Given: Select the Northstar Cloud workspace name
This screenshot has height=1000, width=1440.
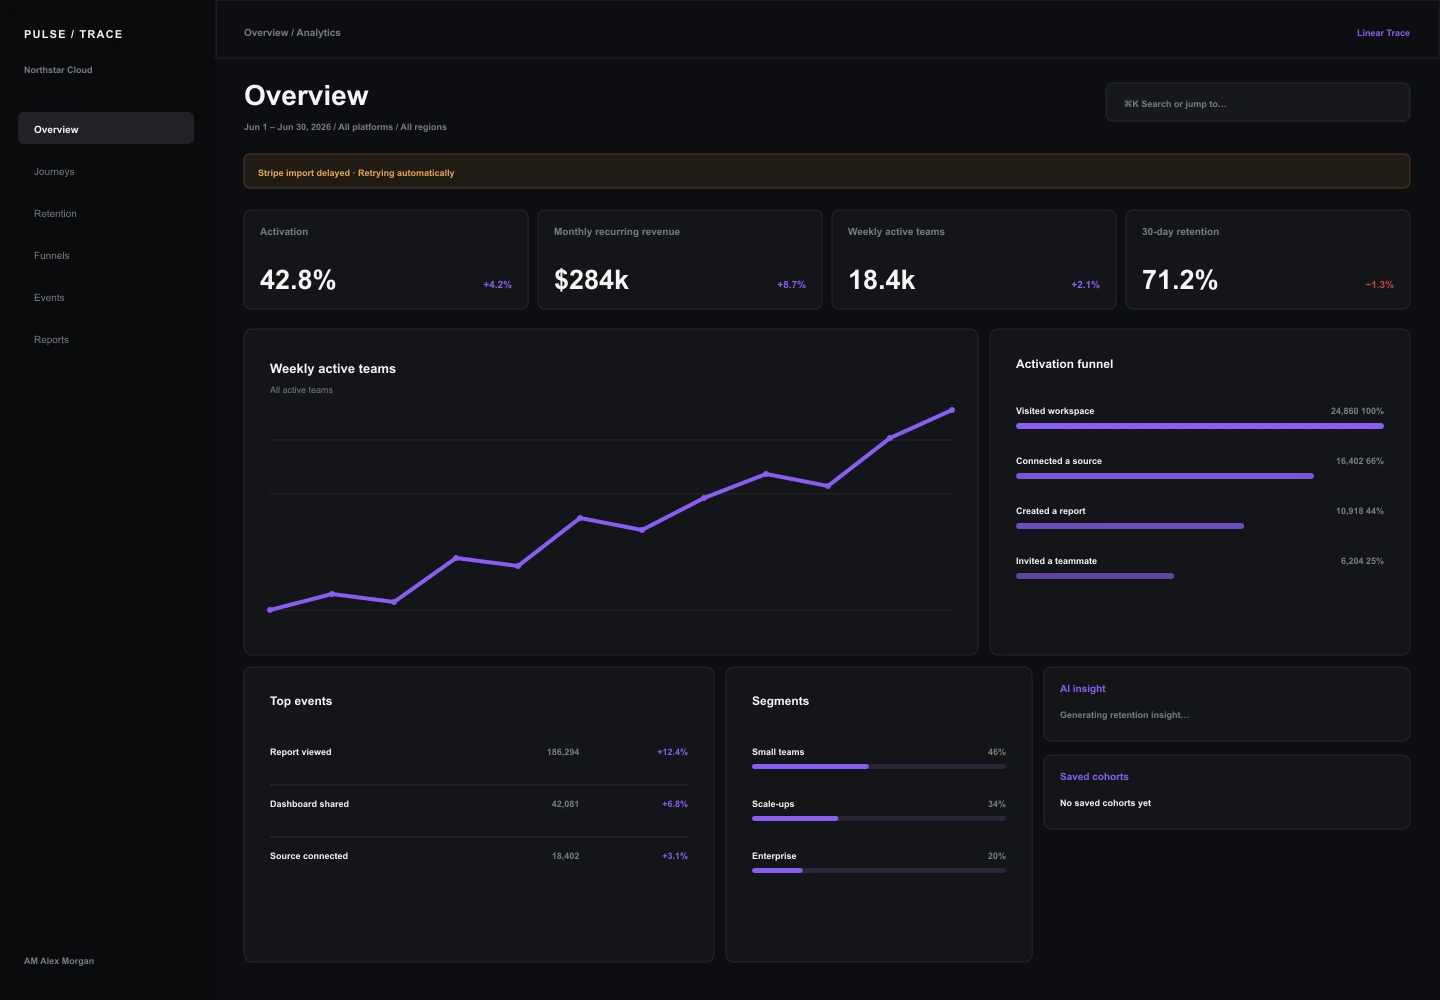Looking at the screenshot, I should [58, 70].
